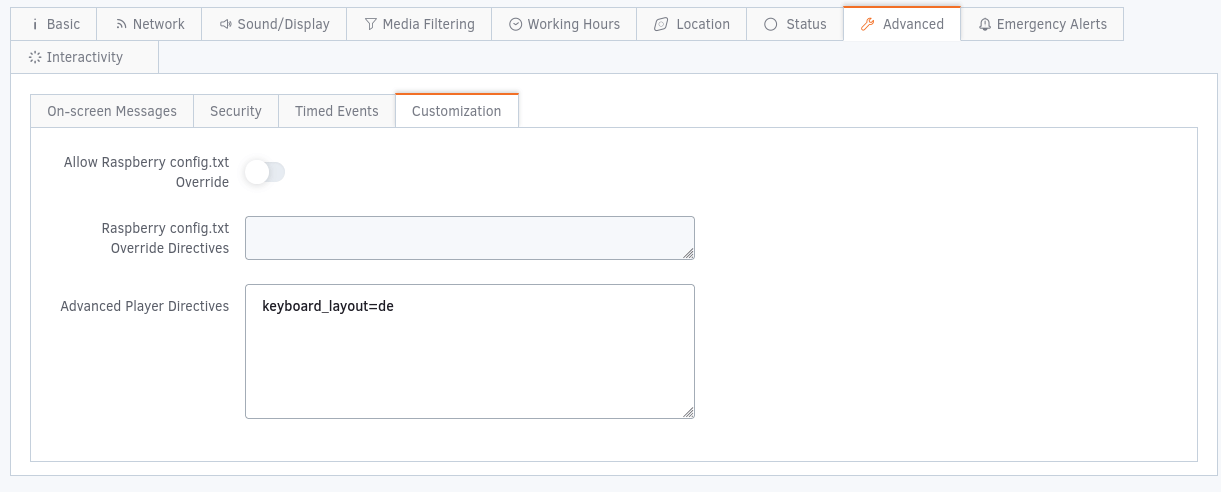Image resolution: width=1221 pixels, height=492 pixels.
Task: Click the speaker icon on Sound/Display tab
Action: click(225, 24)
